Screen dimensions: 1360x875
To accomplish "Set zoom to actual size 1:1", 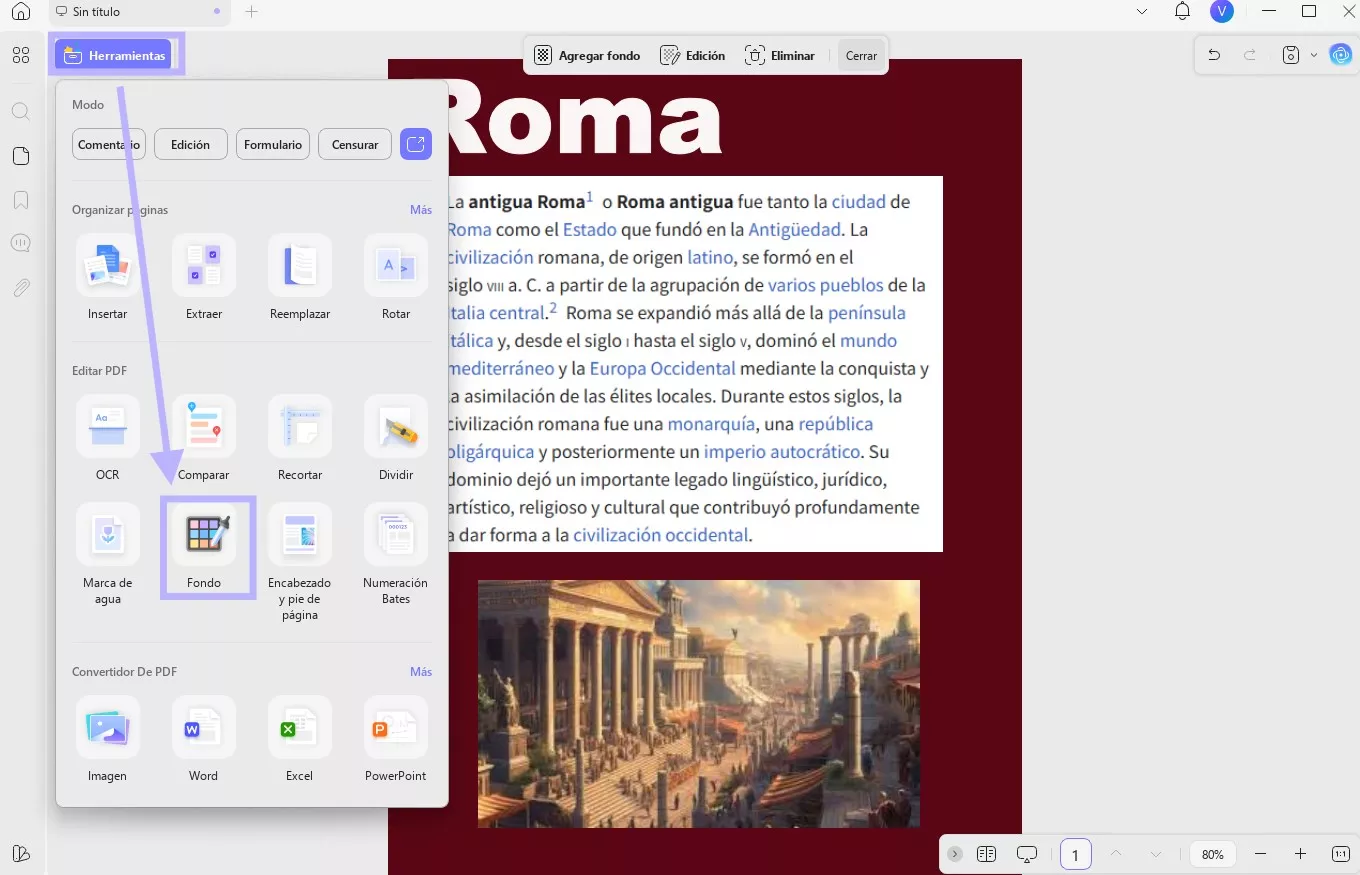I will point(1341,854).
